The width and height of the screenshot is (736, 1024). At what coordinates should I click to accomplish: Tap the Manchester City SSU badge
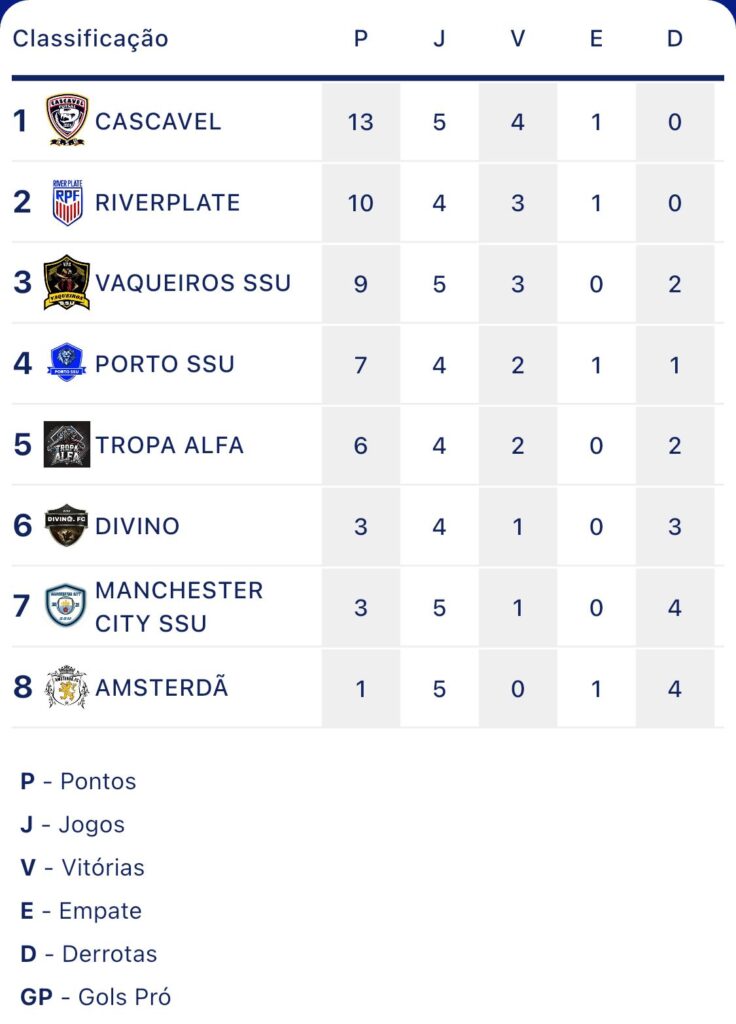pos(65,606)
